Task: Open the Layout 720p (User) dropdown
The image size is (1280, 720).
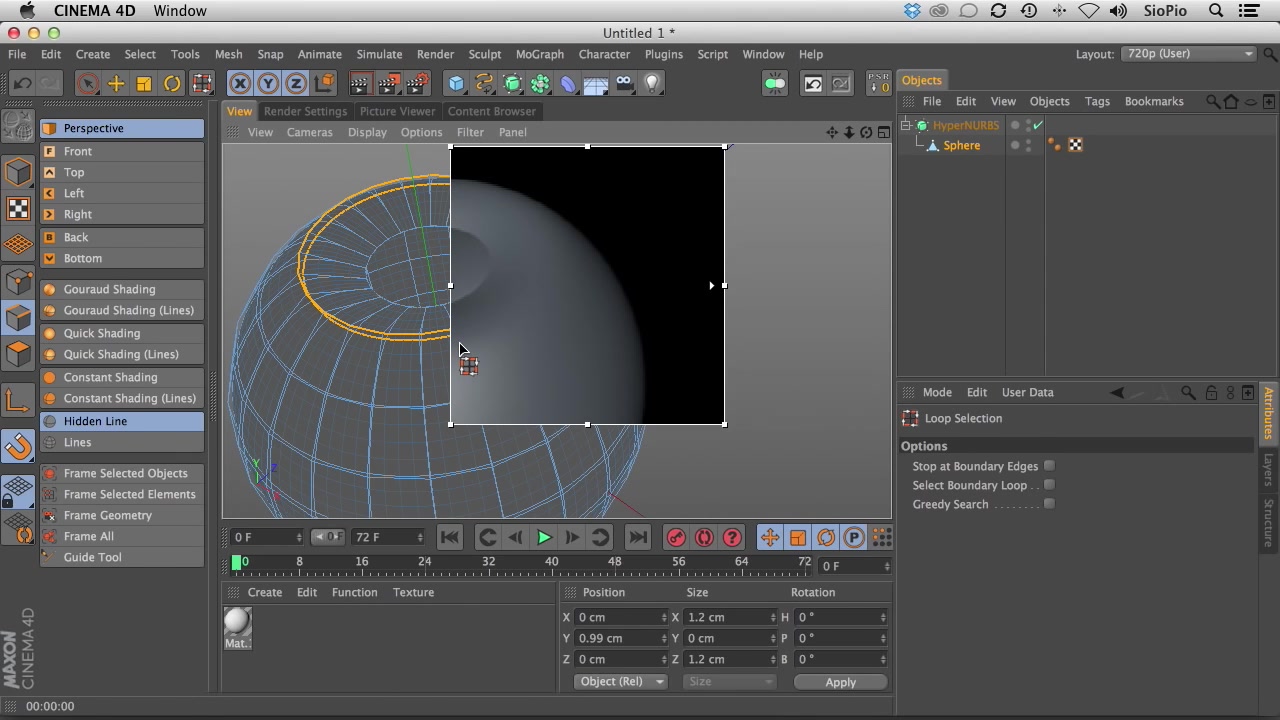Action: point(1189,54)
